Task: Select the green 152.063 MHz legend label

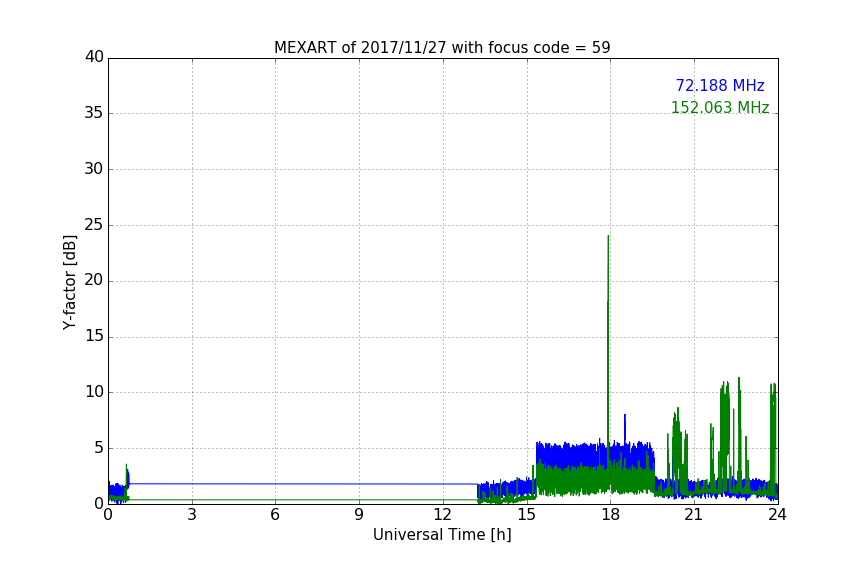Action: pyautogui.click(x=720, y=107)
